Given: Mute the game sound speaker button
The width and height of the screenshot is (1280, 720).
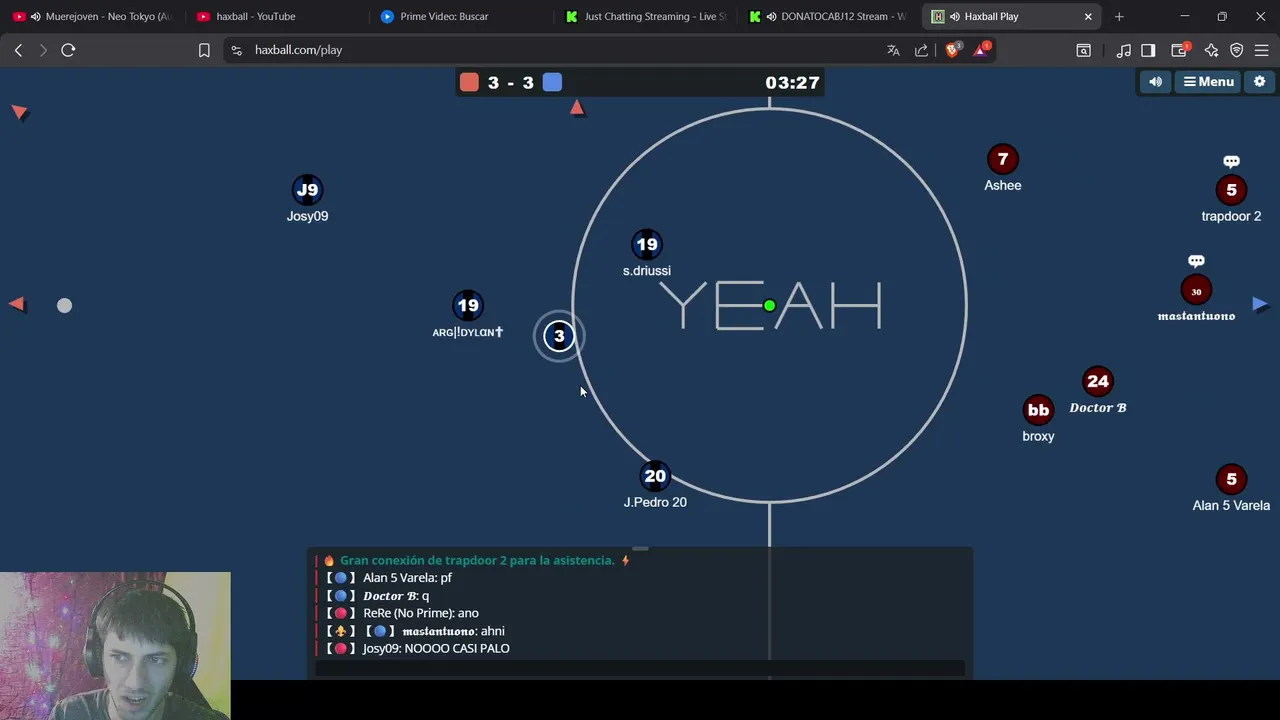Looking at the screenshot, I should click(1155, 82).
